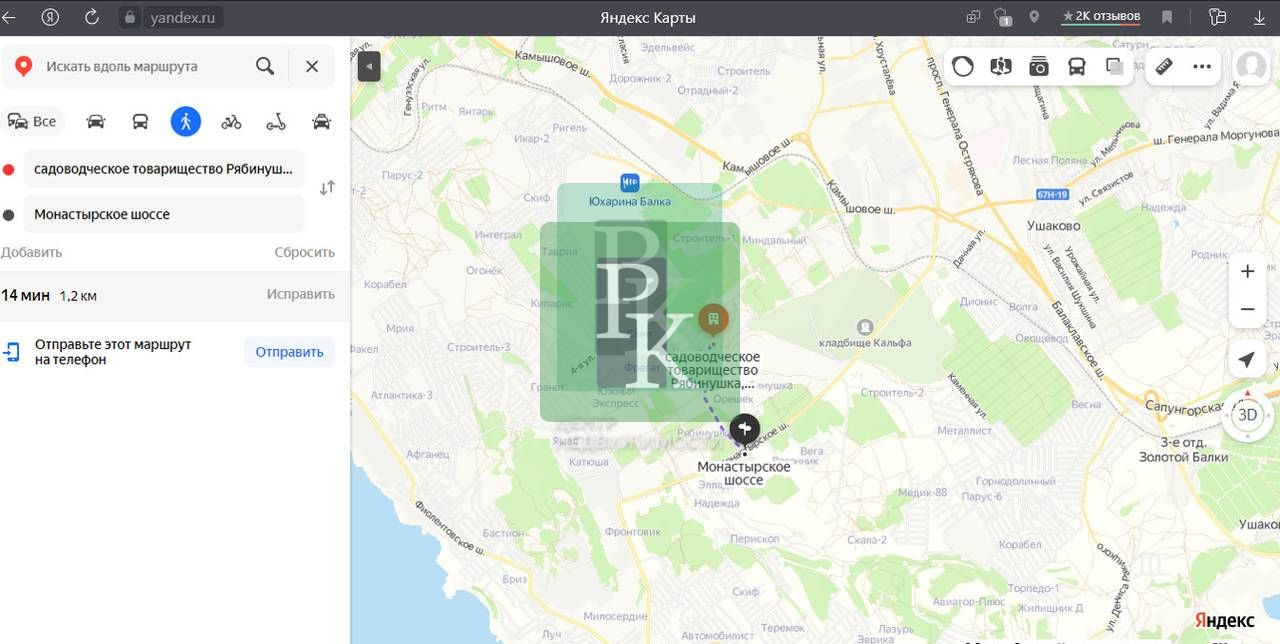This screenshot has width=1280, height=644.
Task: Open the user profile avatar
Action: coord(1251,66)
